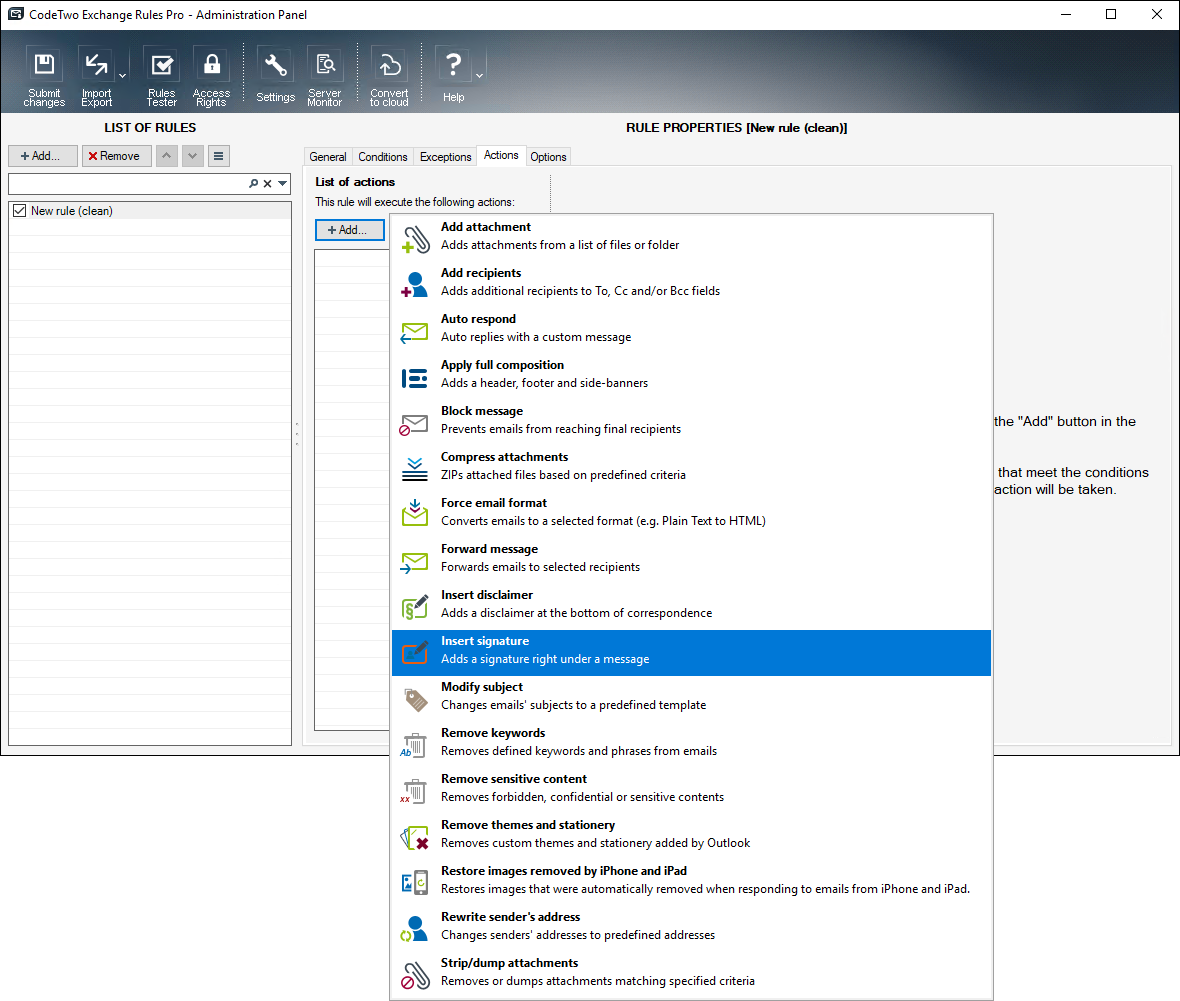Click the Force email format icon
This screenshot has height=1001, width=1180.
(x=415, y=513)
